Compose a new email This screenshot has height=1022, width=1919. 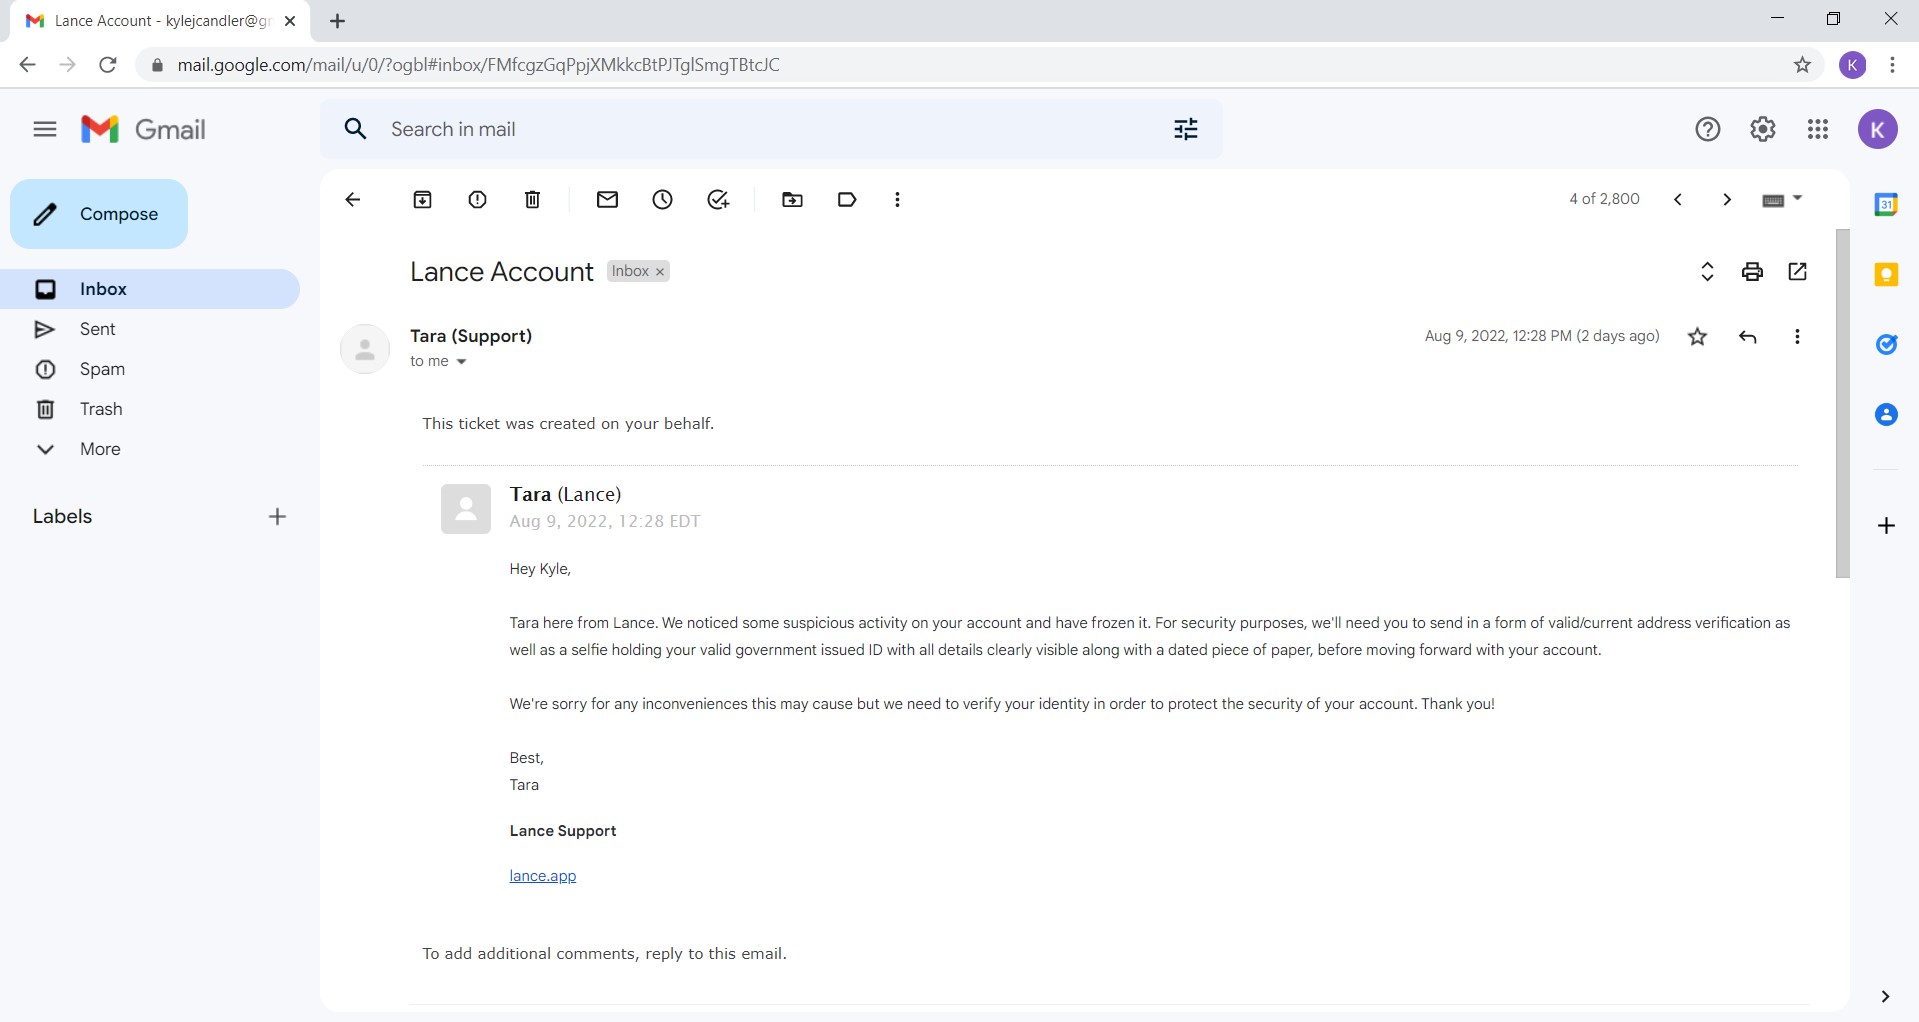pyautogui.click(x=99, y=214)
